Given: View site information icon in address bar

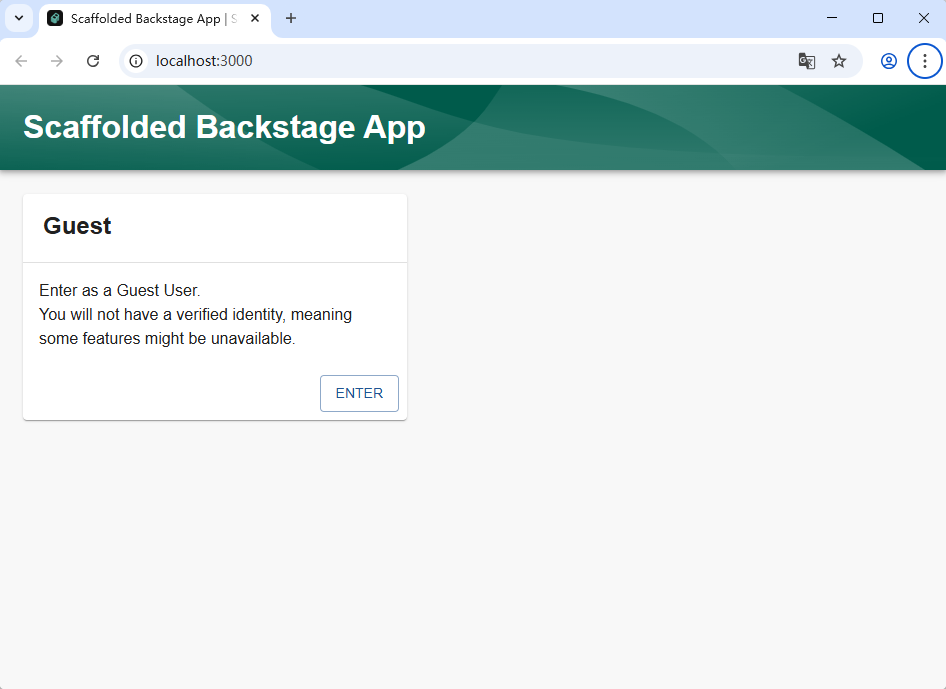Looking at the screenshot, I should 137,61.
